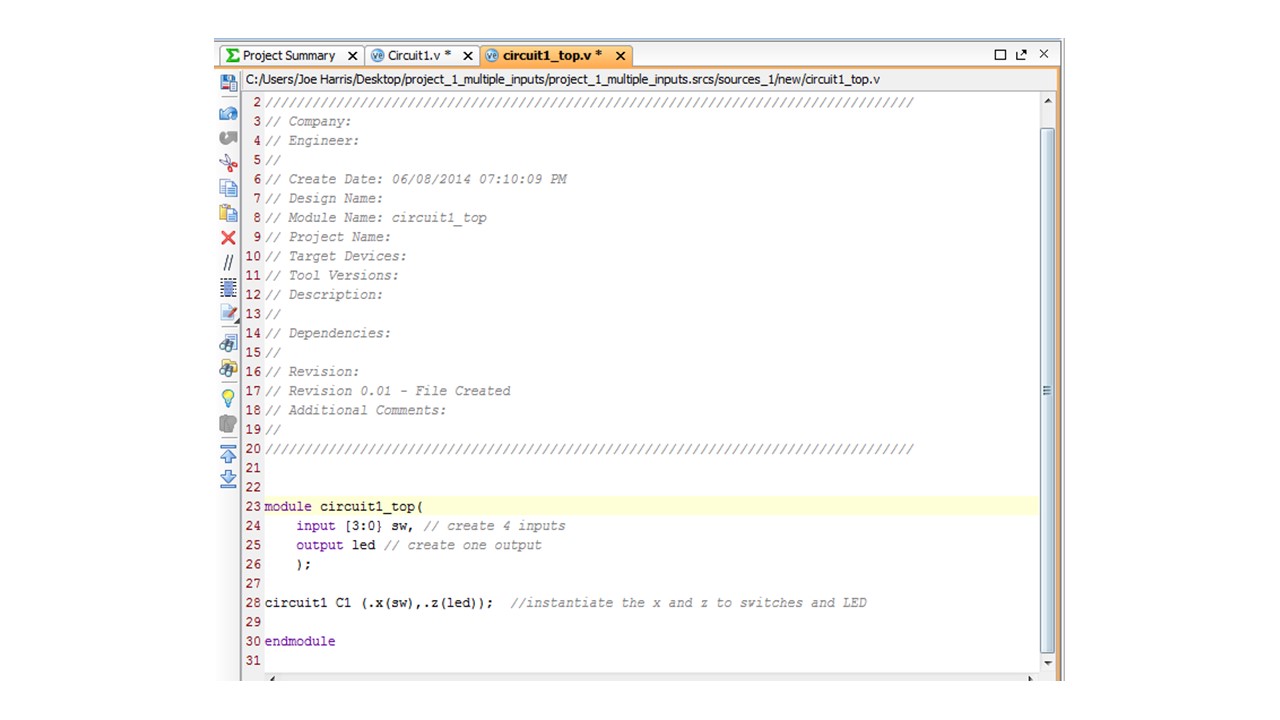1280x720 pixels.
Task: Click the '// Company:' comment line
Action: coord(308,122)
